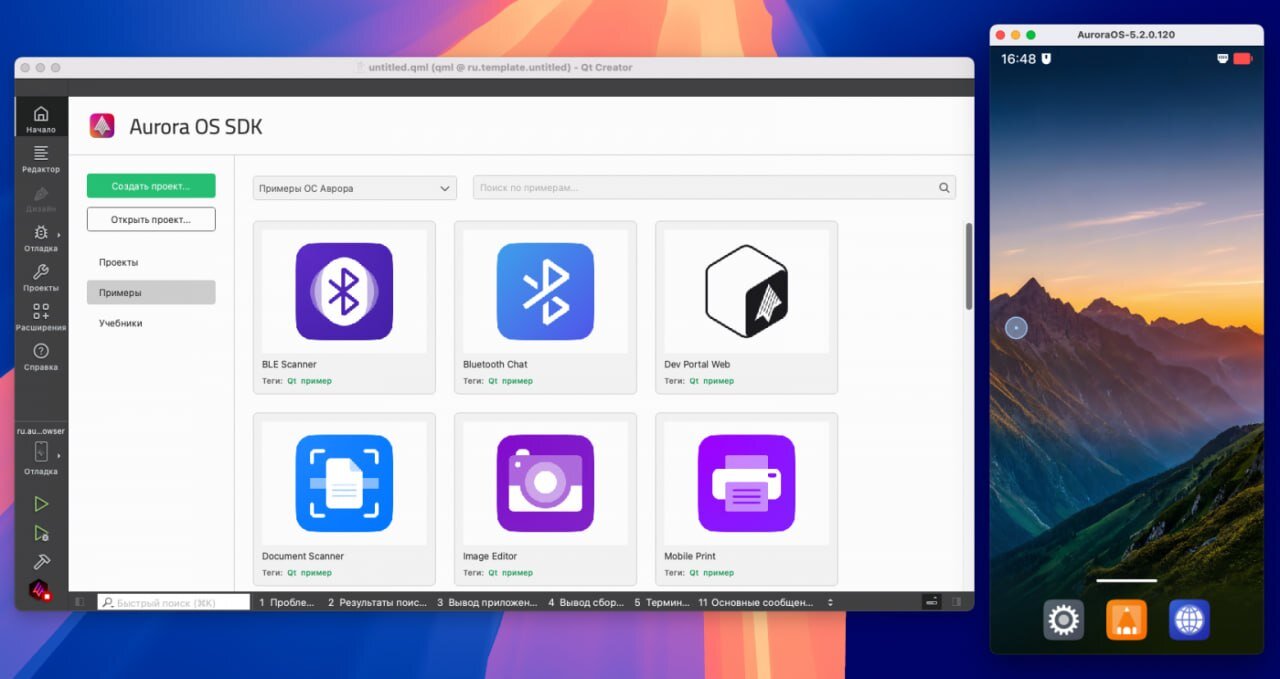Open the Расширения extensions mode

click(41, 317)
